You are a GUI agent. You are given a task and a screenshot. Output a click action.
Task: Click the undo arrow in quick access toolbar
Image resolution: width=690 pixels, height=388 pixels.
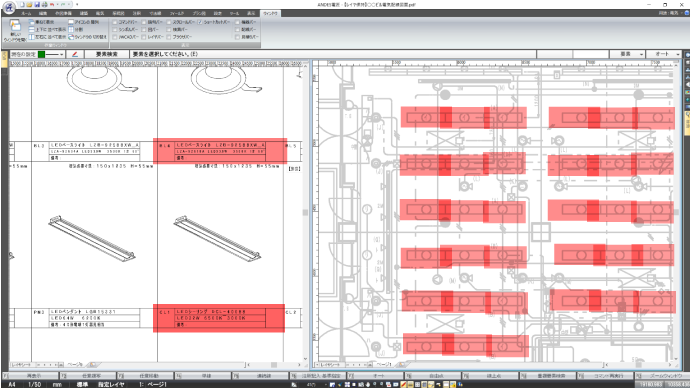point(52,4)
